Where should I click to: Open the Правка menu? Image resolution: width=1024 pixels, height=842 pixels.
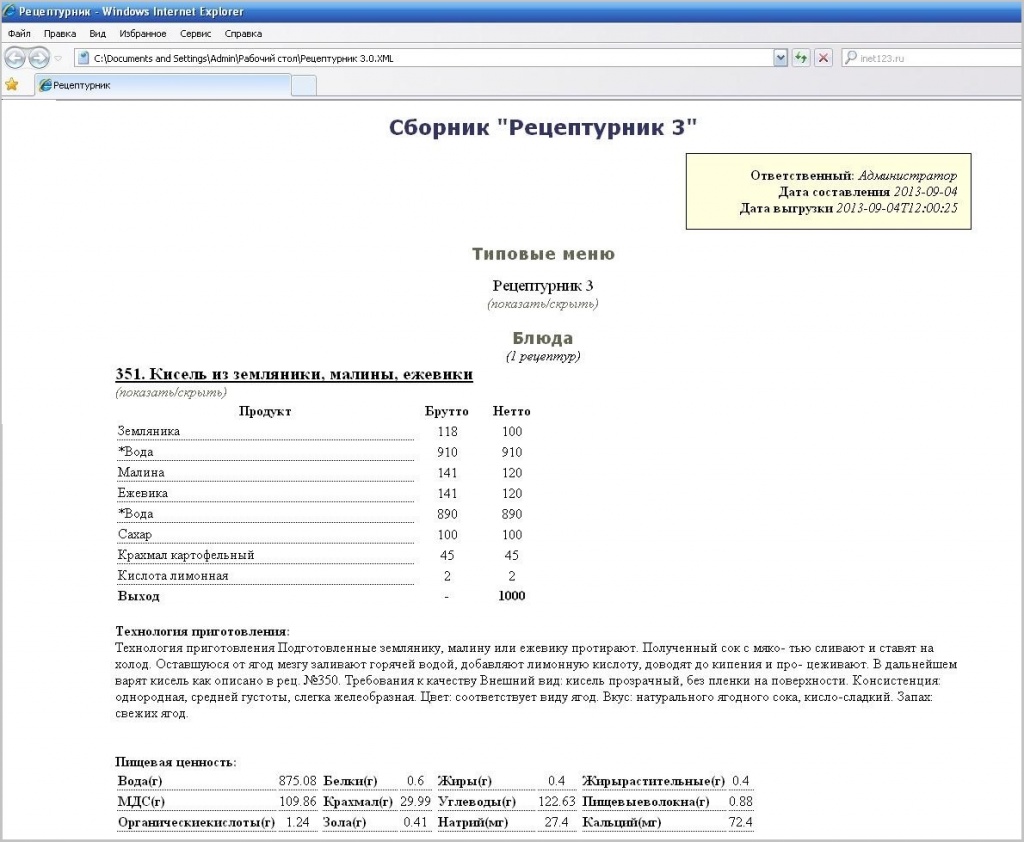[x=60, y=33]
